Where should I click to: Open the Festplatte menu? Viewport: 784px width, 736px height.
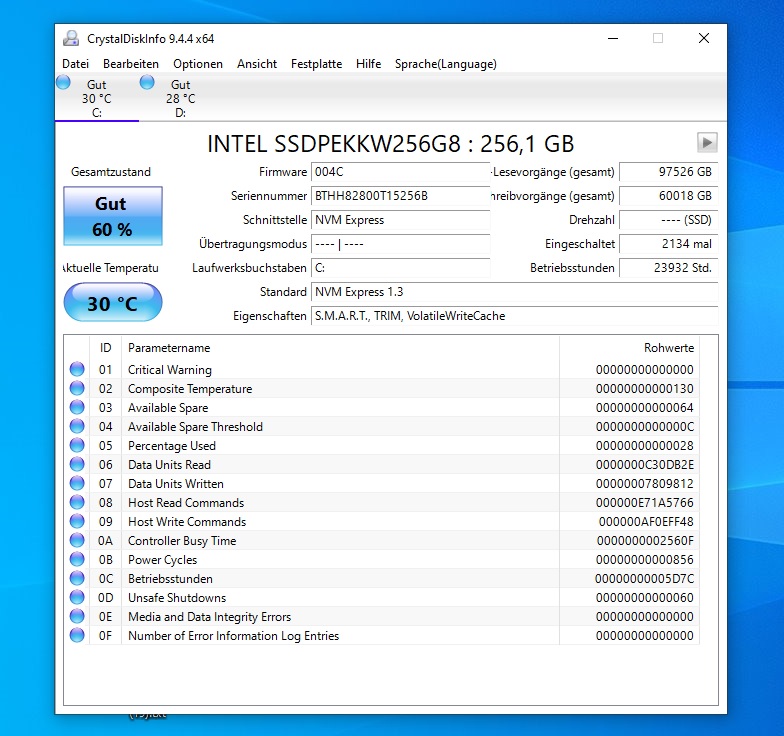(x=316, y=64)
